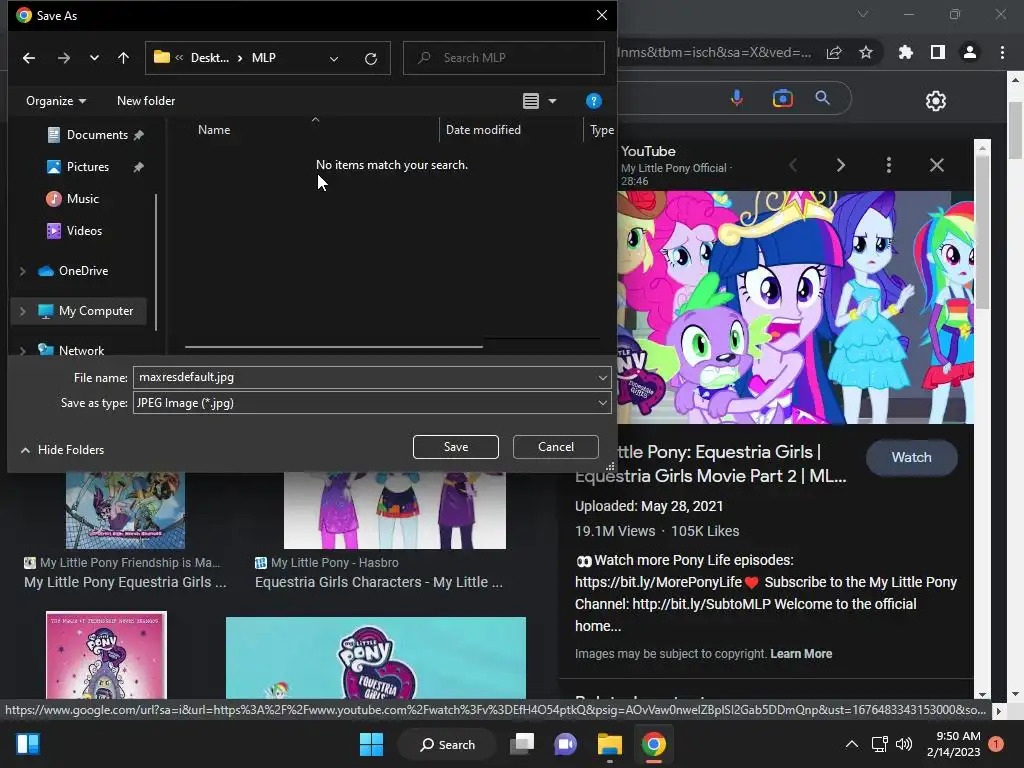
Task: Open the view options dropdown arrow
Action: pos(552,101)
